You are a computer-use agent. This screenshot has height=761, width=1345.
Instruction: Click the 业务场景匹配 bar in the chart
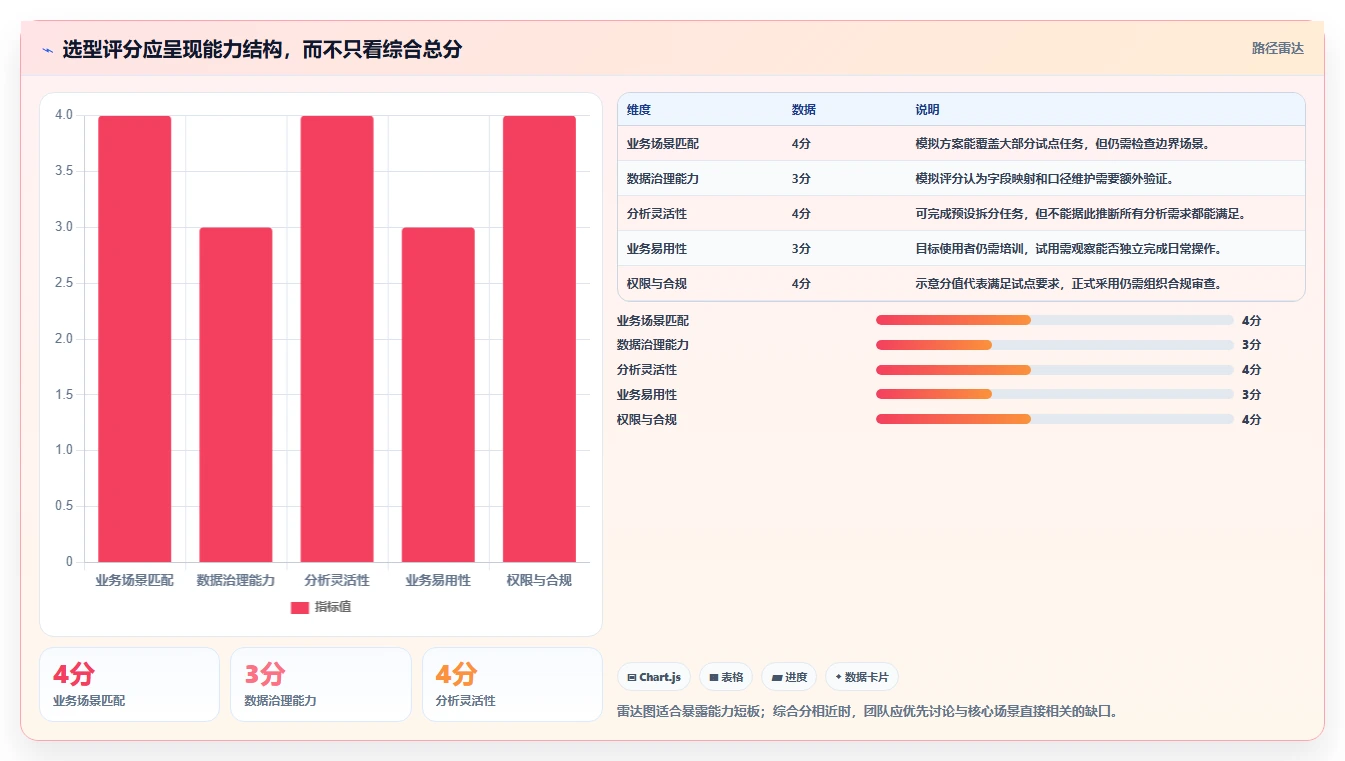(x=134, y=339)
